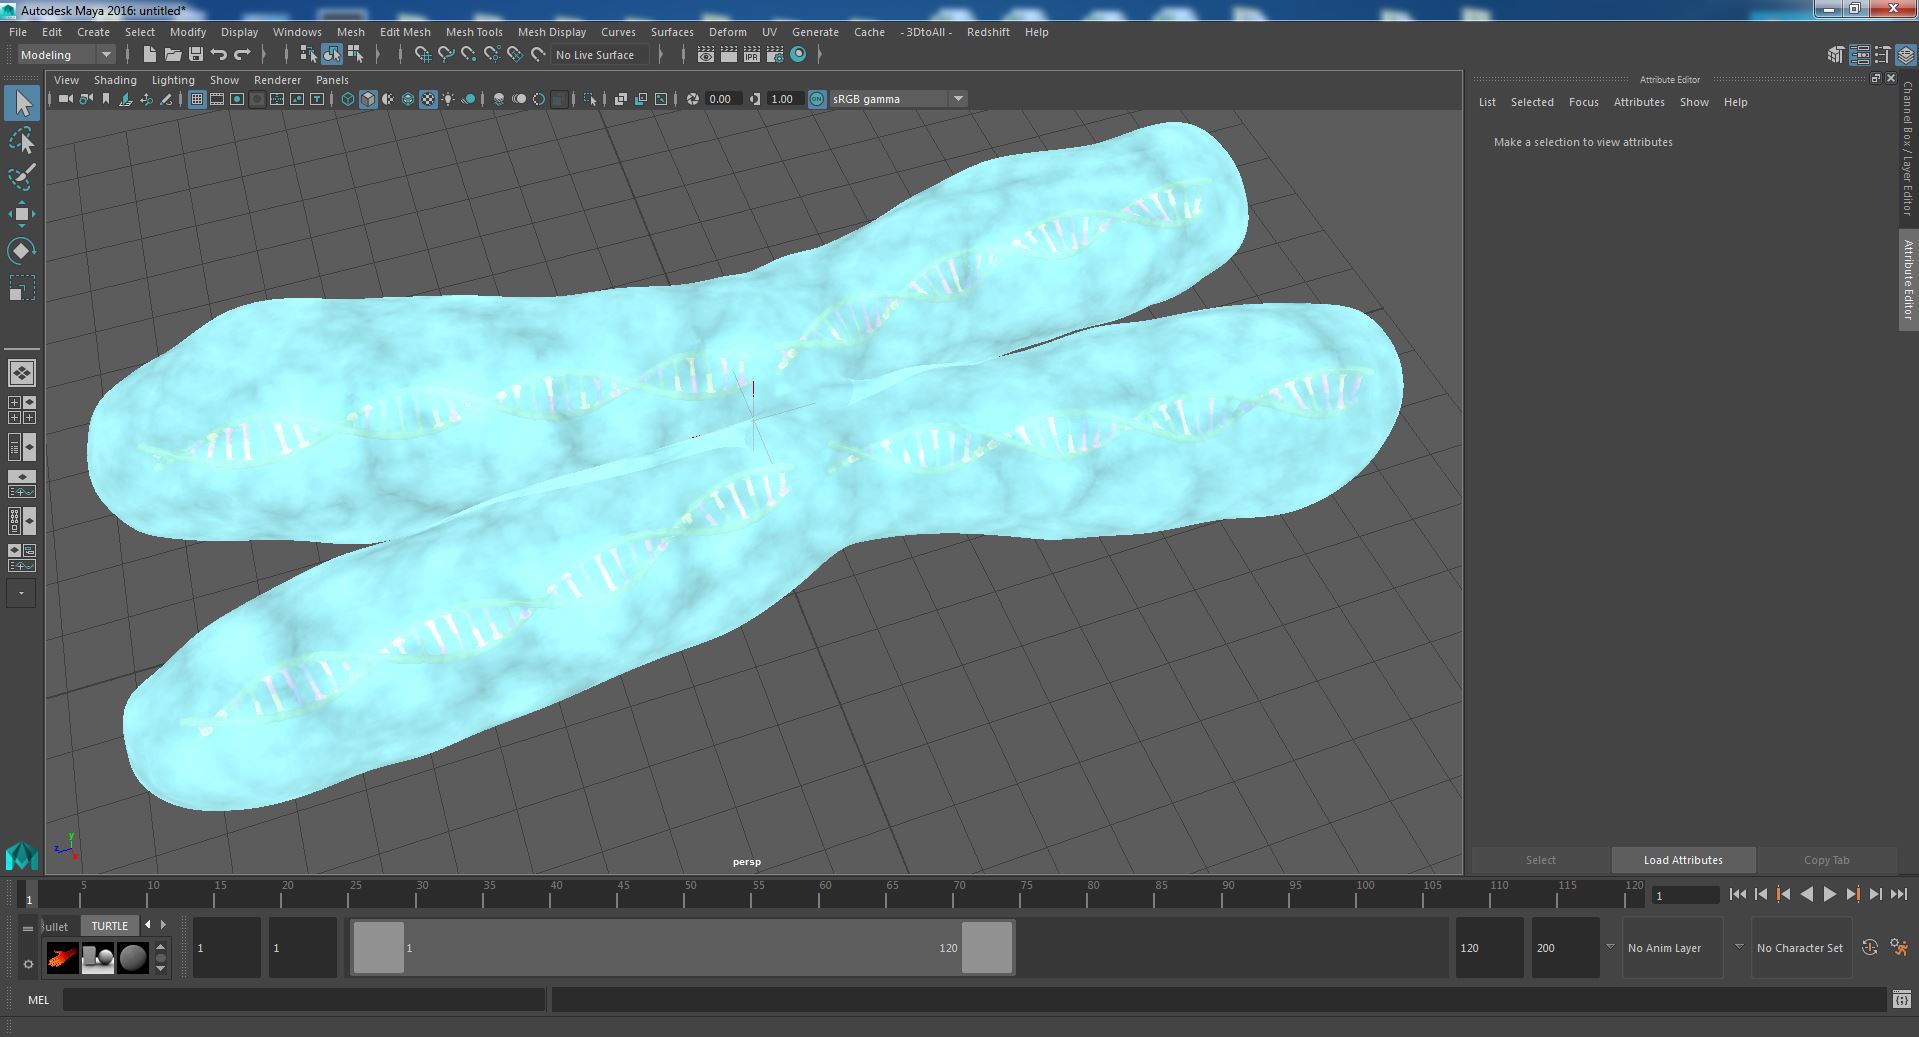
Task: Go to start of playback range
Action: 1737,894
